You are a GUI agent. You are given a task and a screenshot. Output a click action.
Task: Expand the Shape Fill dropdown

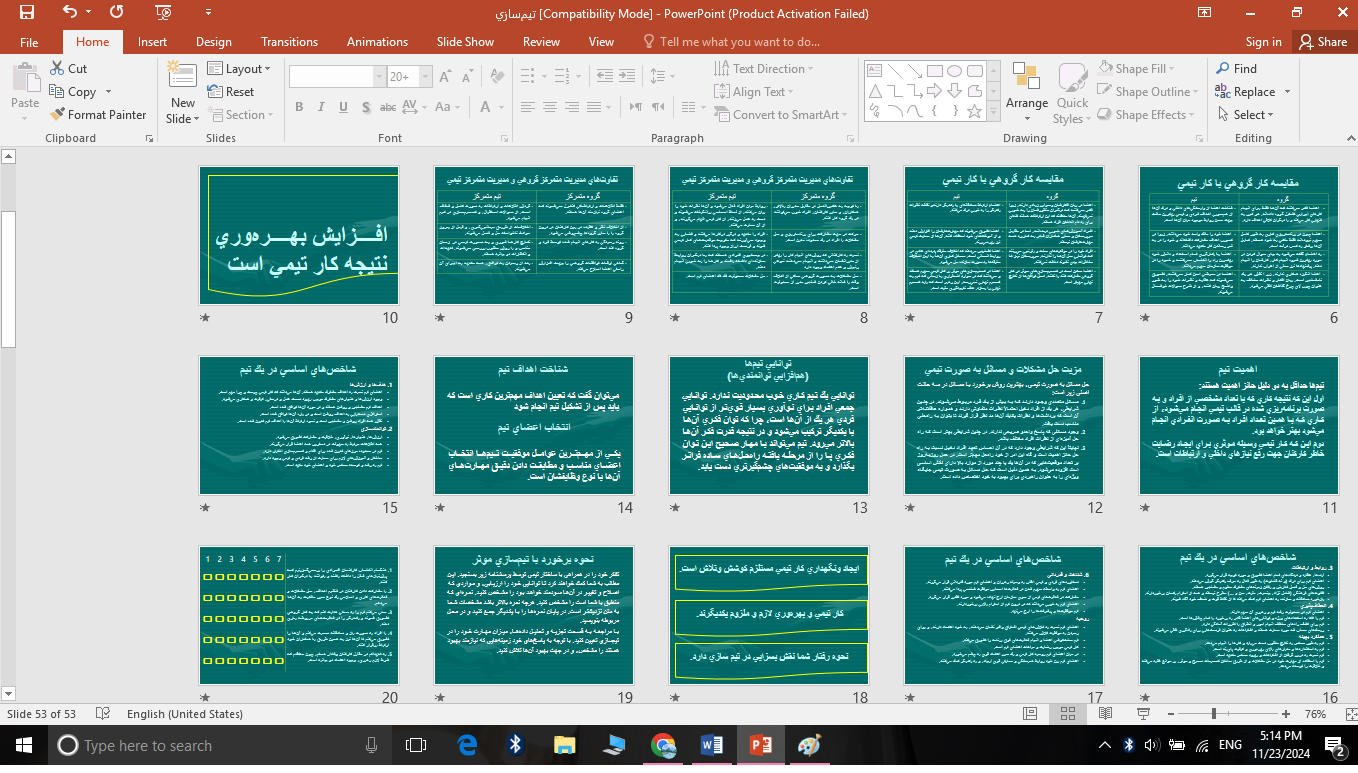(1171, 69)
